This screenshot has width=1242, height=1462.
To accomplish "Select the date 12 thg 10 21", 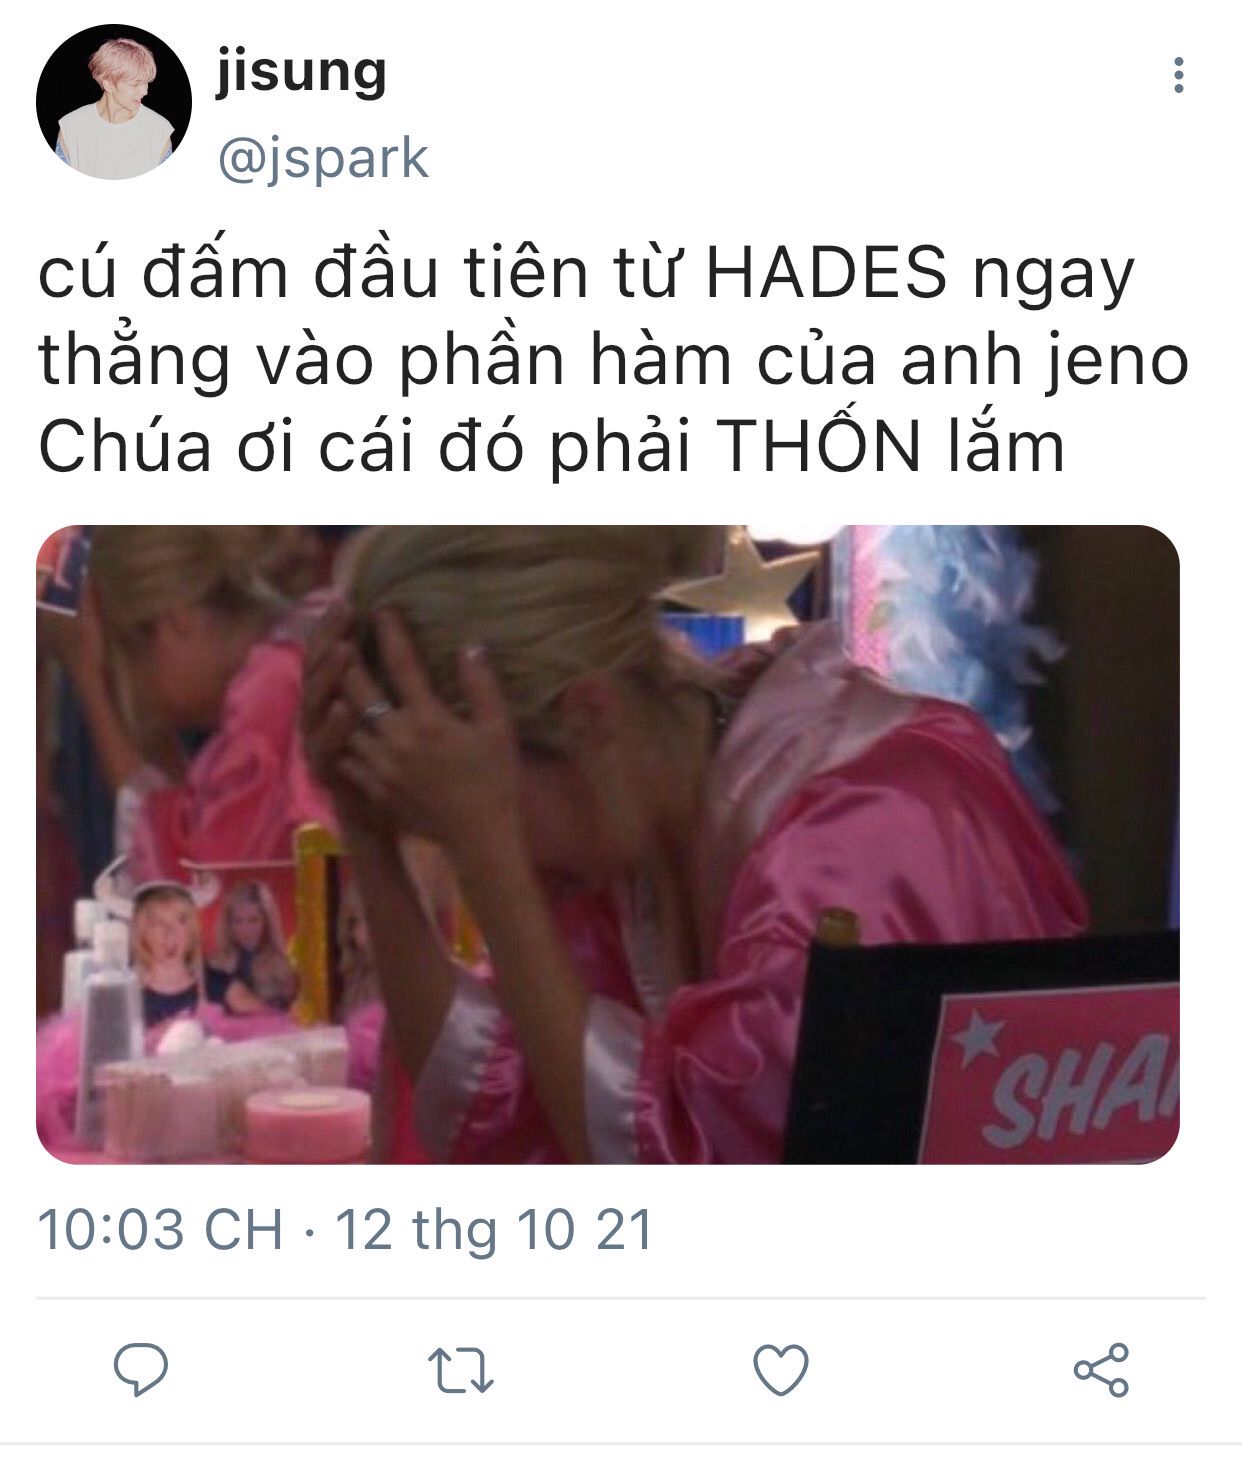I will [494, 1230].
